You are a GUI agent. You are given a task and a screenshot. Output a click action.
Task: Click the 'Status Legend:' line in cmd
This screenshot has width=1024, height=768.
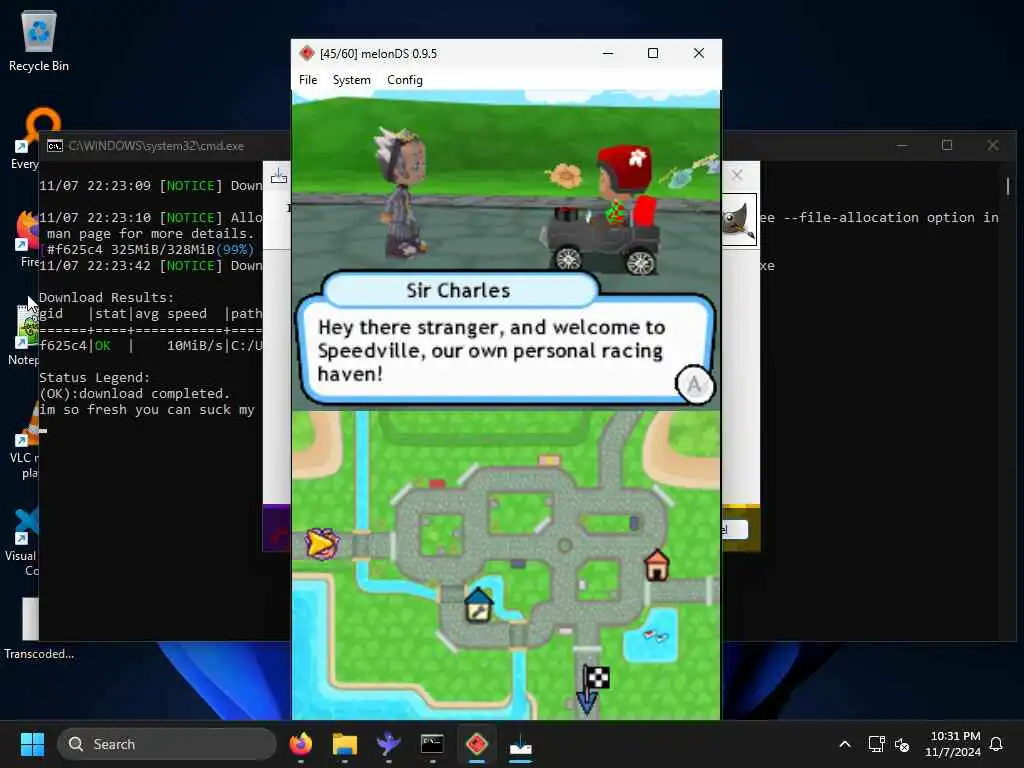point(95,377)
